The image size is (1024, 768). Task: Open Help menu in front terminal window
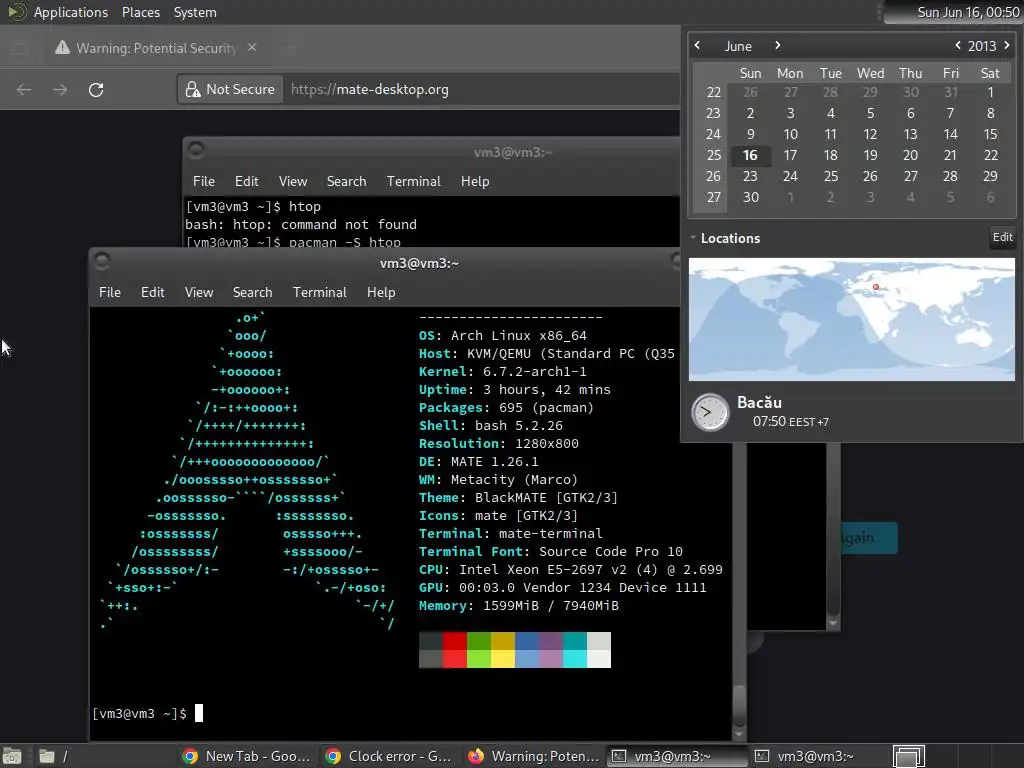[381, 293]
